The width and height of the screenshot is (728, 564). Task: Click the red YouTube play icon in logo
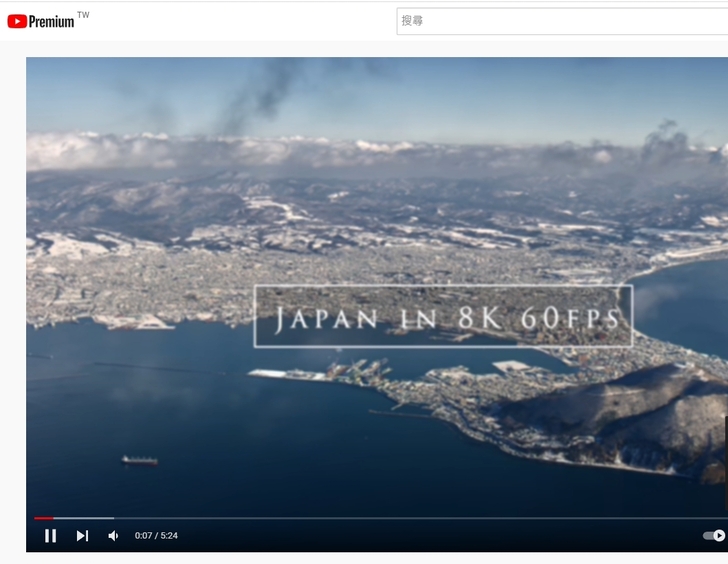(17, 21)
